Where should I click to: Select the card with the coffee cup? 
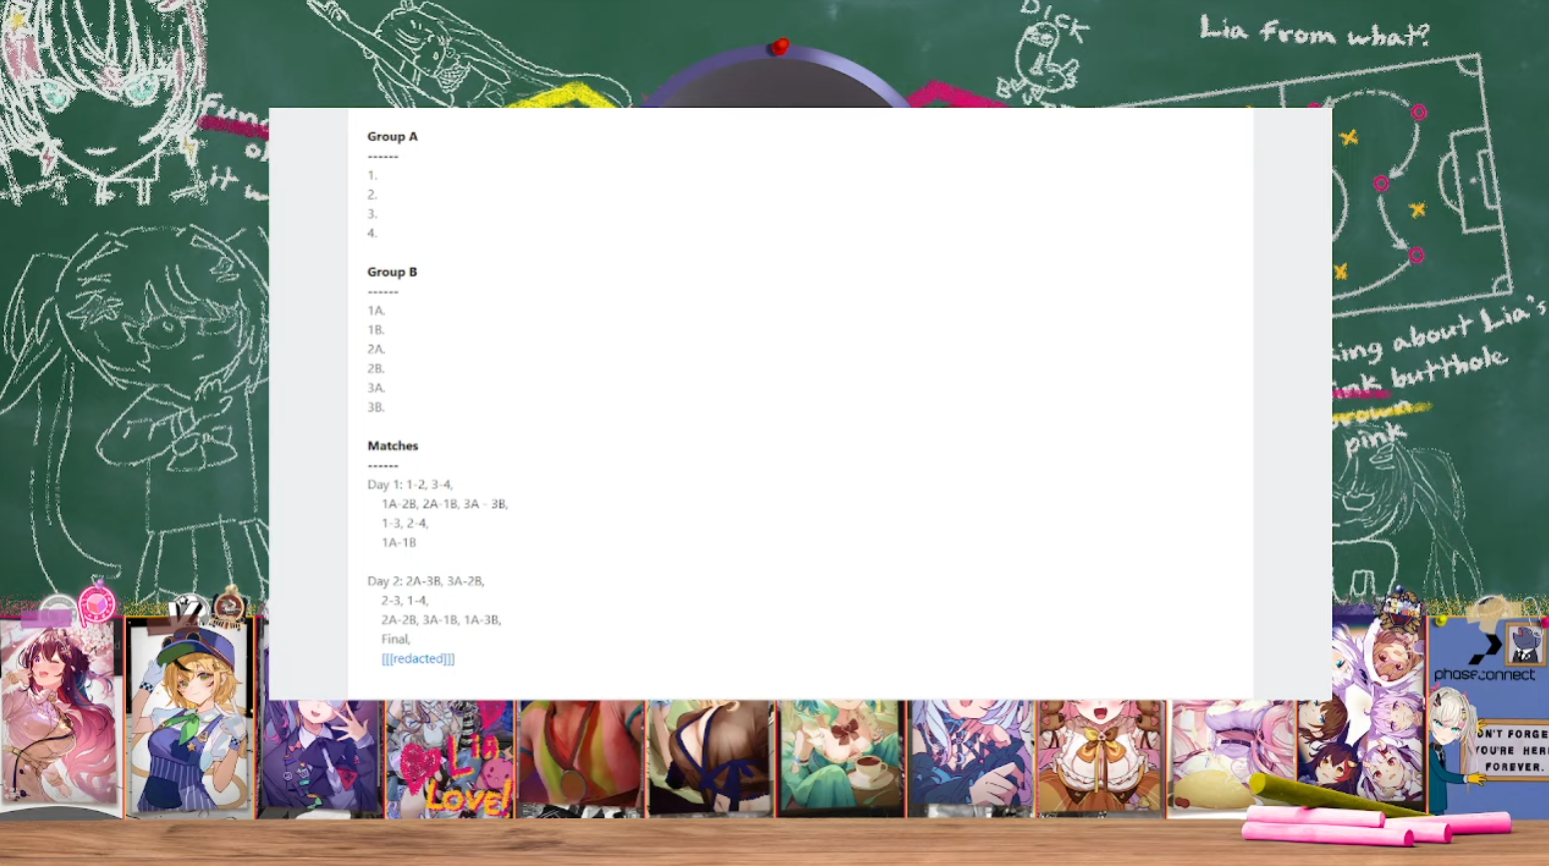coord(840,757)
